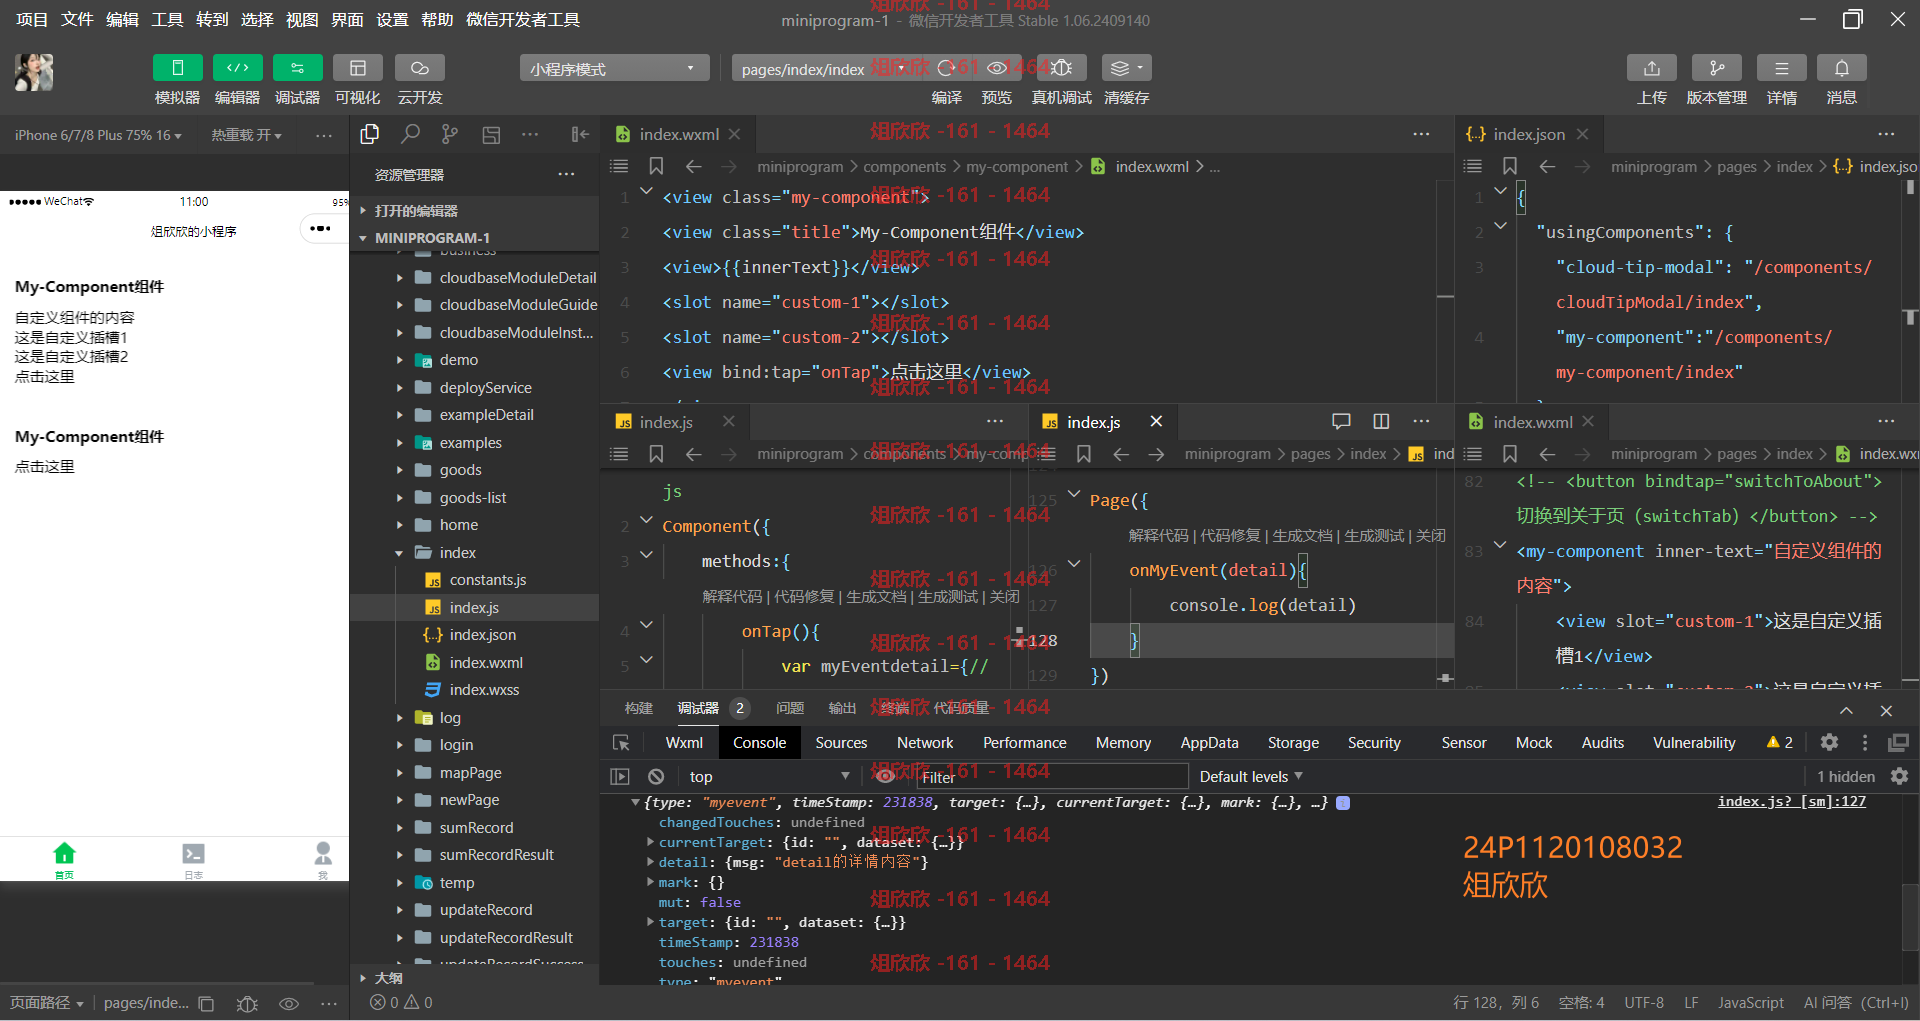Click 生成测试 code lens in pages index.js

(x=1373, y=536)
